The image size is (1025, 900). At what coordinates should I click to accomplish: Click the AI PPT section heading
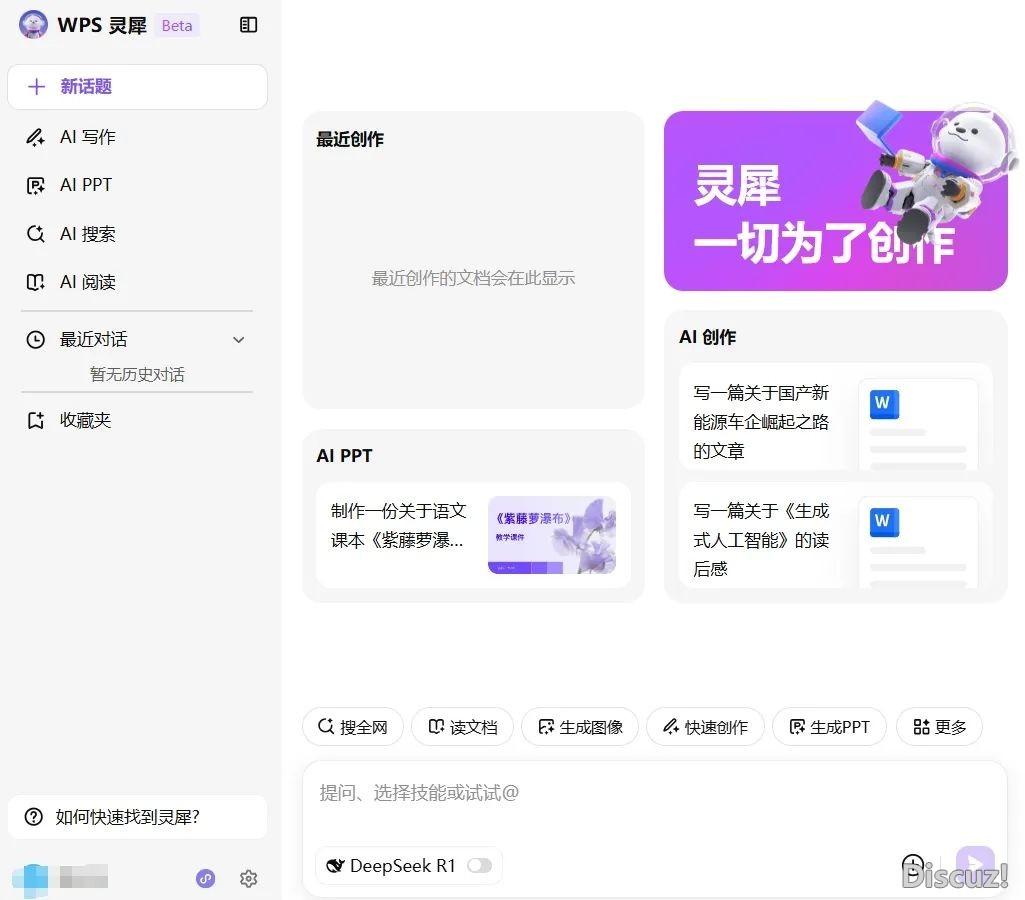pyautogui.click(x=344, y=456)
